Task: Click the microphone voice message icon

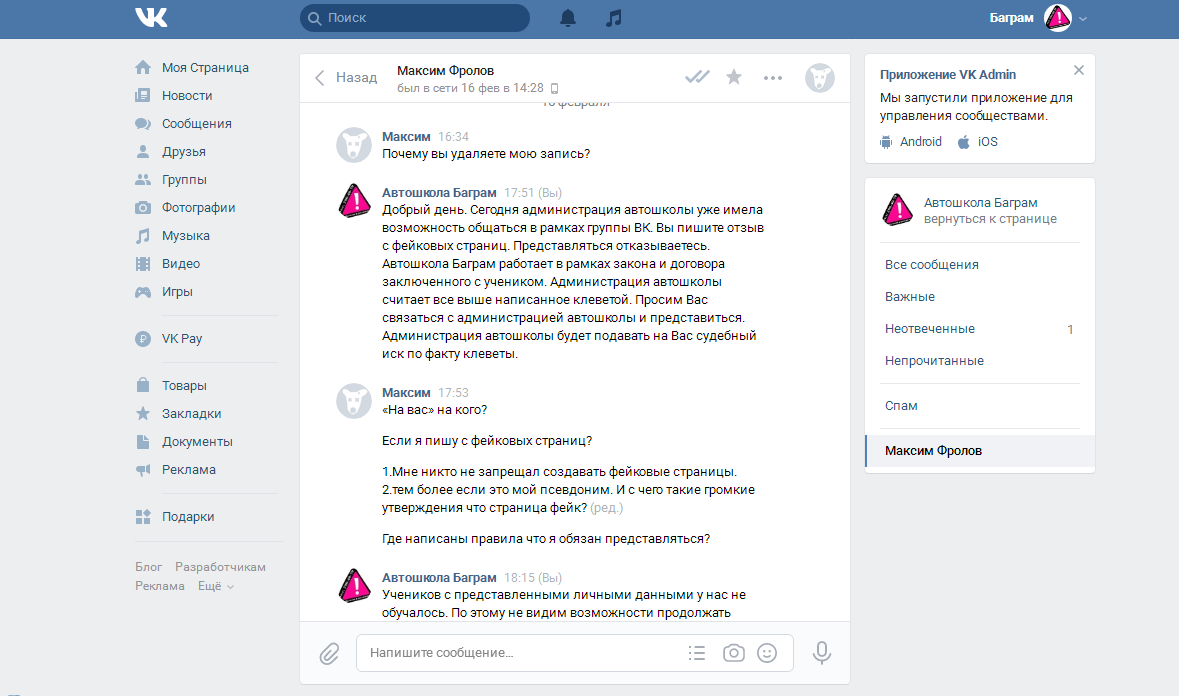Action: (822, 653)
